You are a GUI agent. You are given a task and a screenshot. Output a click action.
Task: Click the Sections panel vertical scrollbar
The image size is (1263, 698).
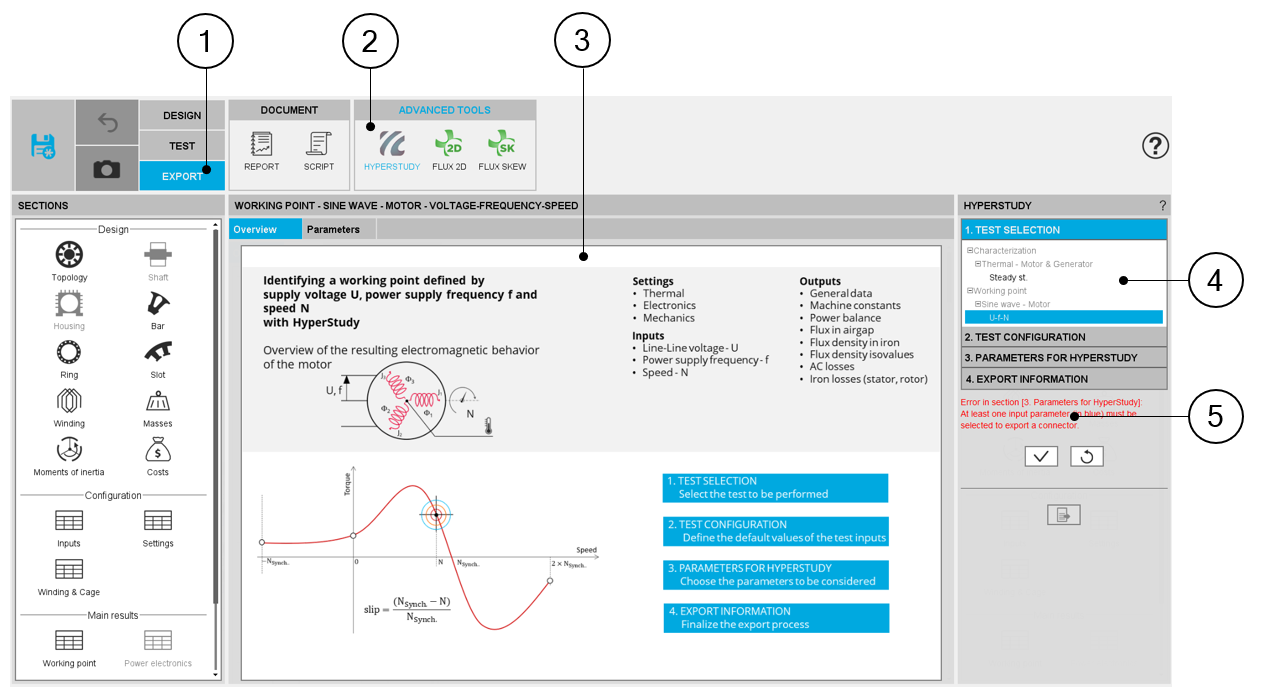pos(216,416)
